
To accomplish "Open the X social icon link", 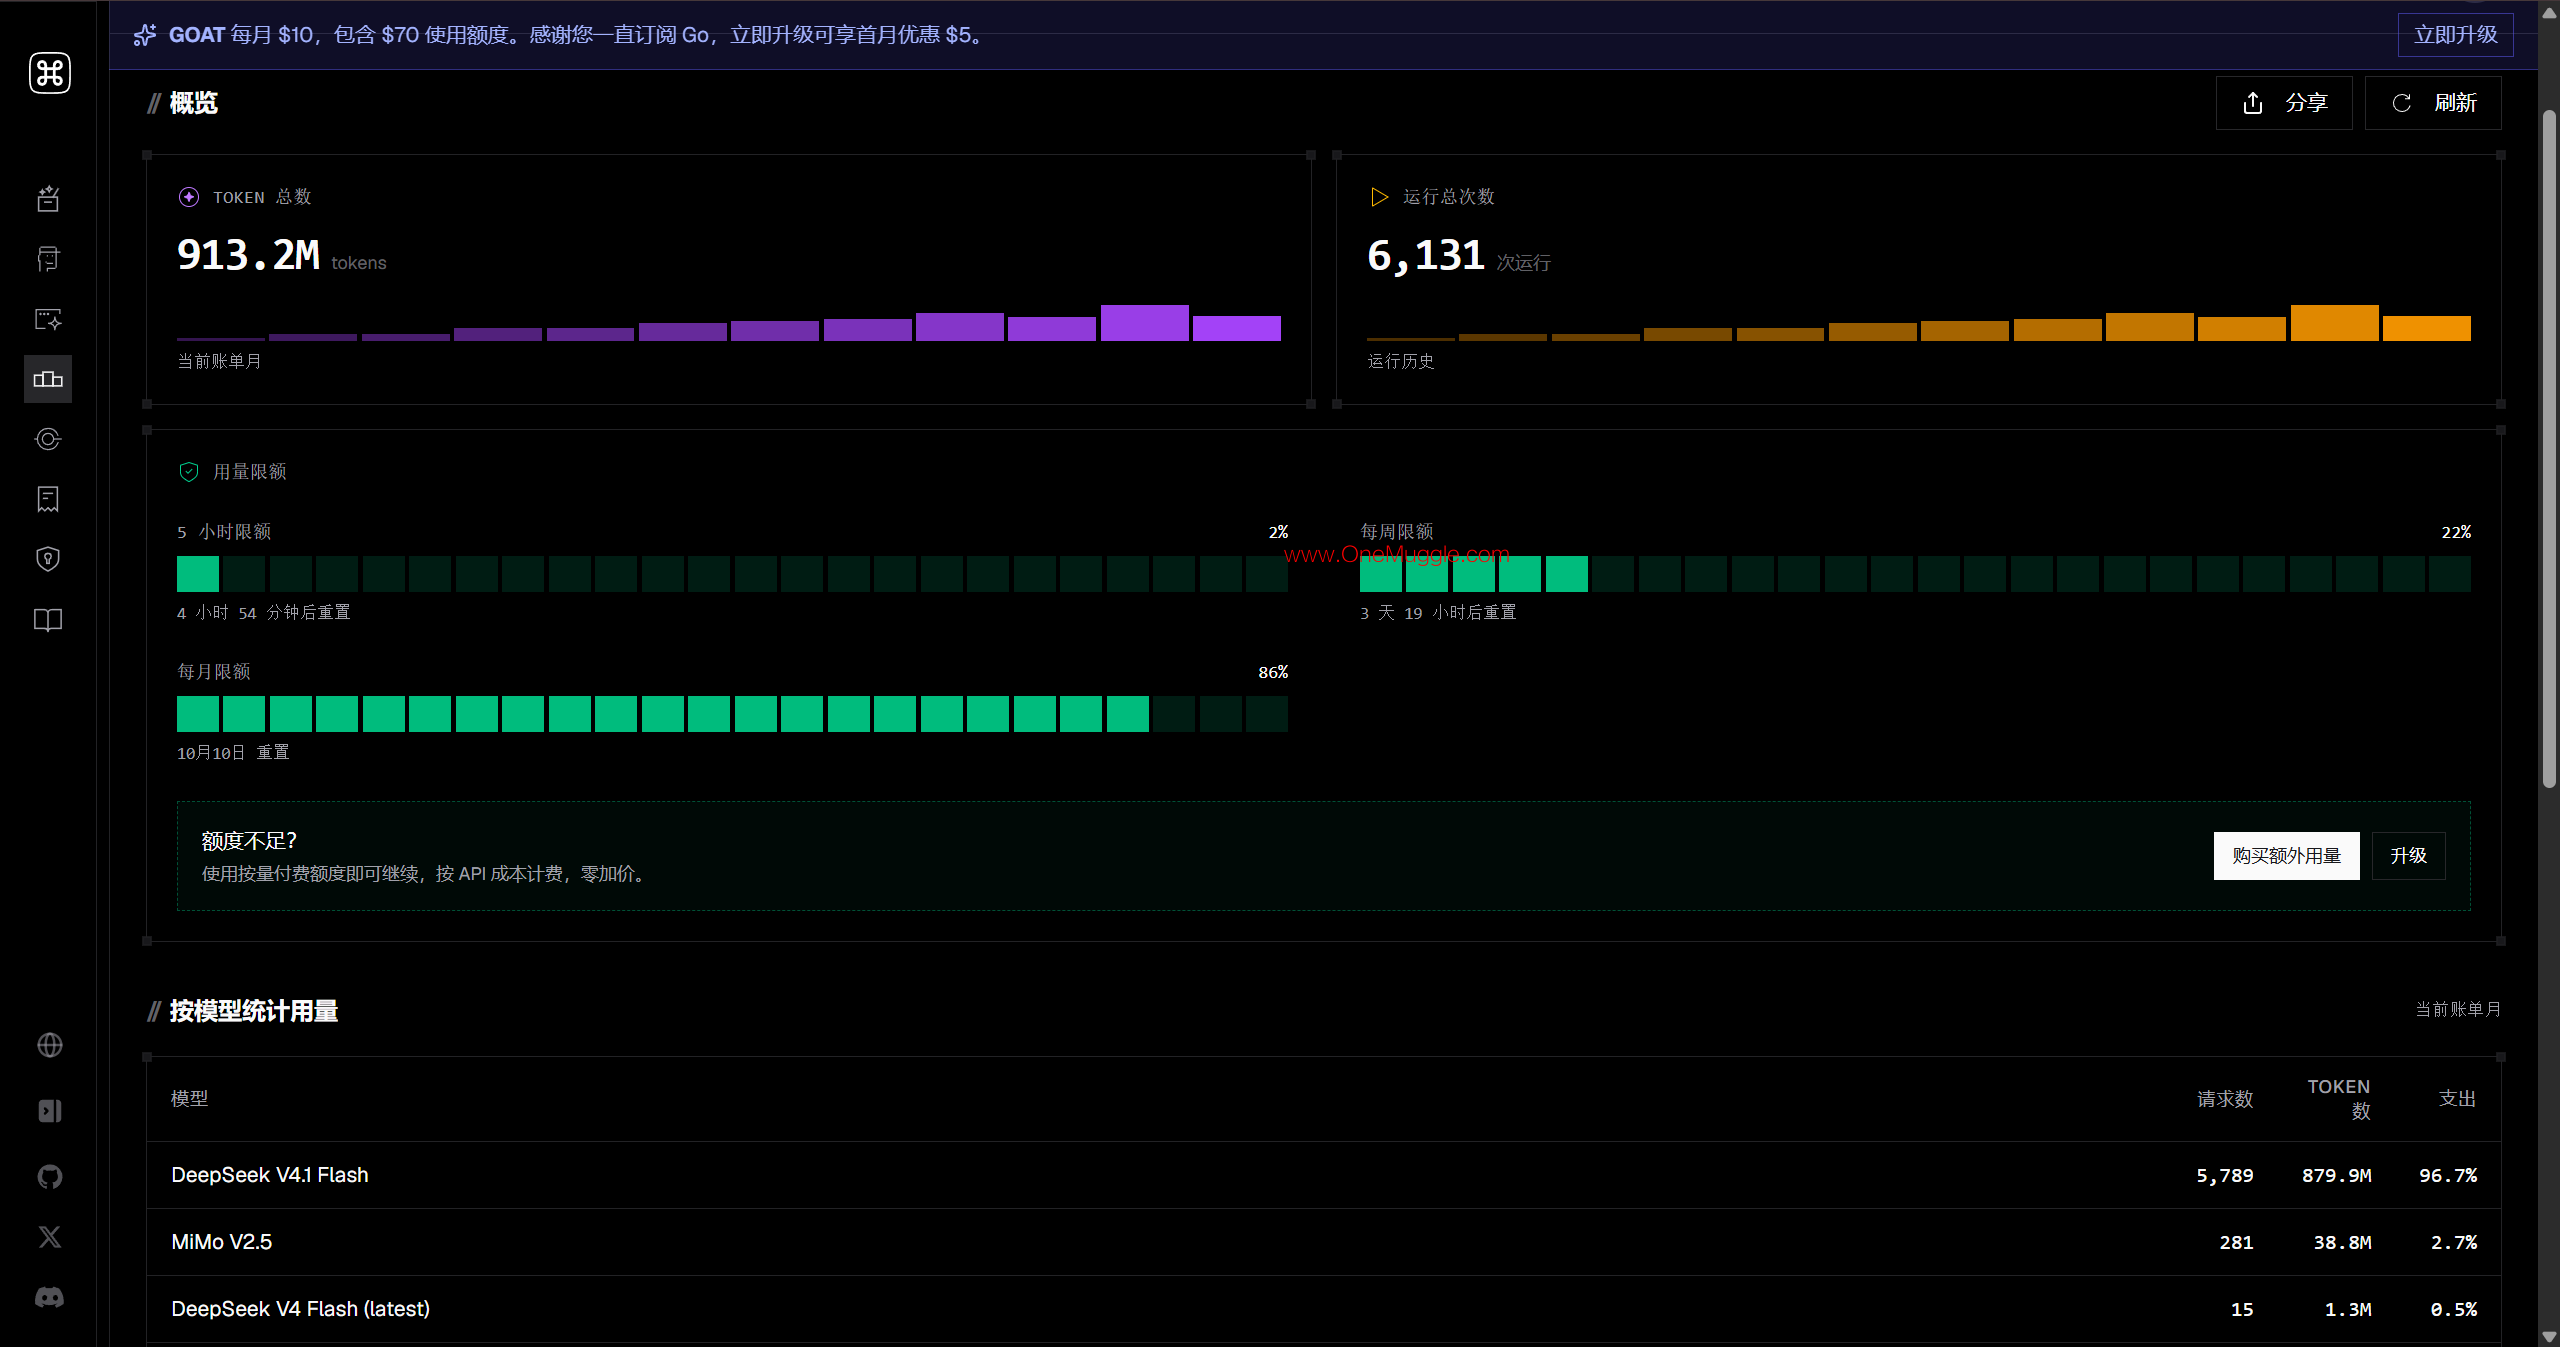I will click(x=50, y=1237).
